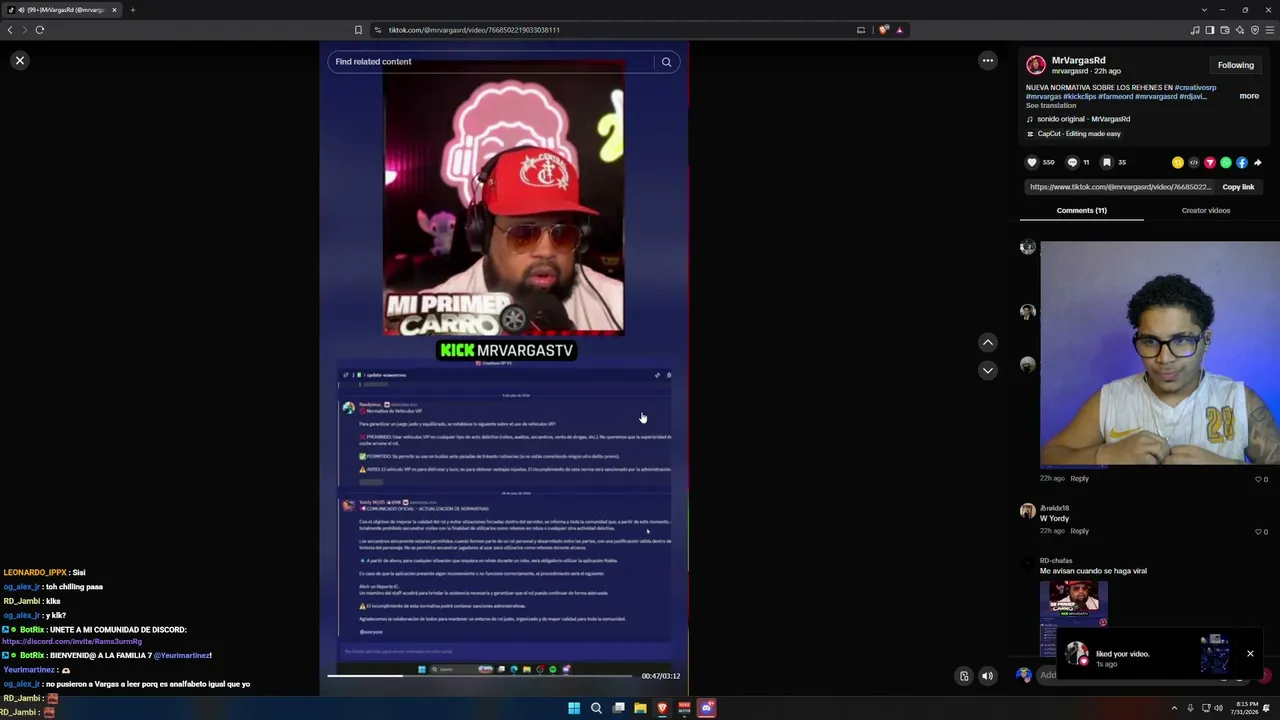The width and height of the screenshot is (1280, 720).
Task: Expand the tab search dropdown arrow
Action: click(x=1204, y=10)
